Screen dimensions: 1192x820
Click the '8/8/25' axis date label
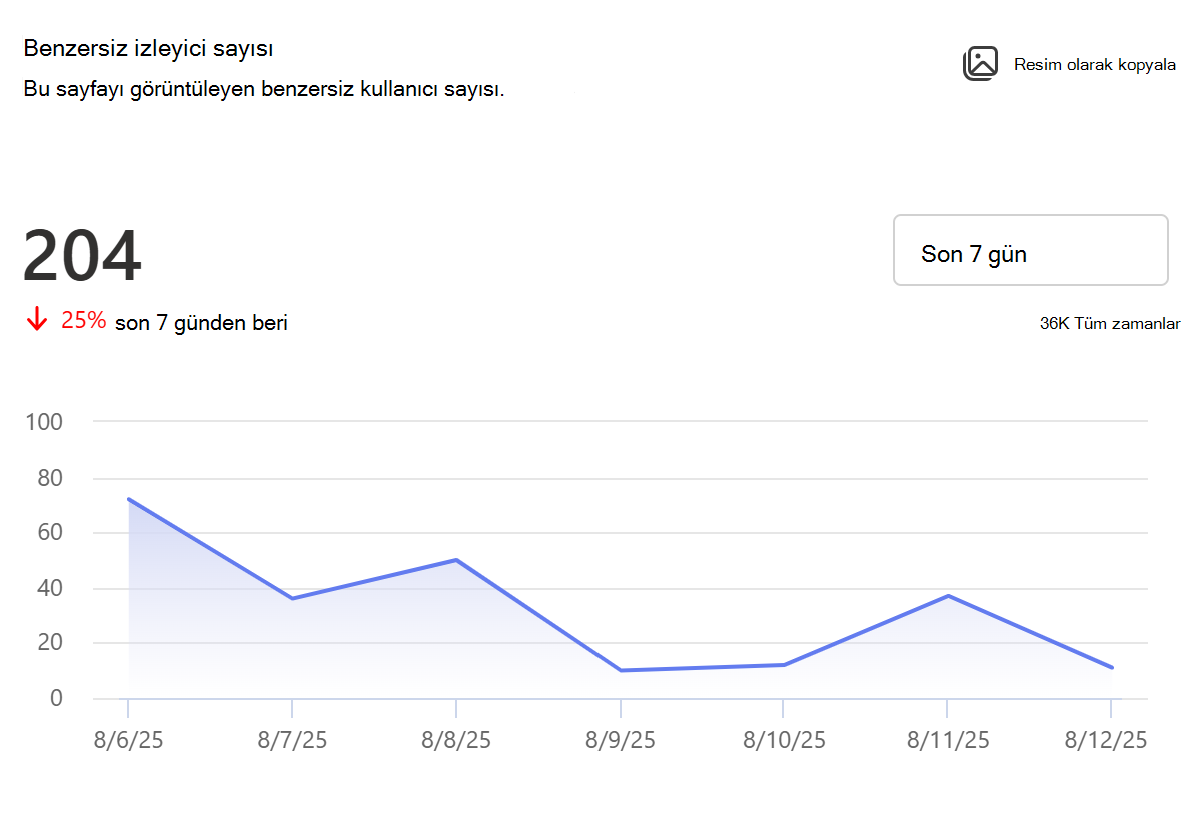[456, 739]
